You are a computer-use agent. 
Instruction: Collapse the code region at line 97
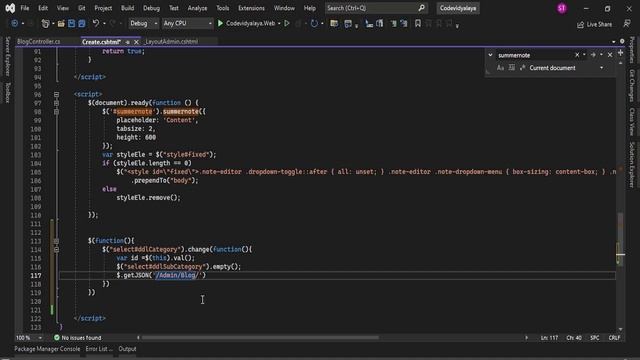pos(56,103)
